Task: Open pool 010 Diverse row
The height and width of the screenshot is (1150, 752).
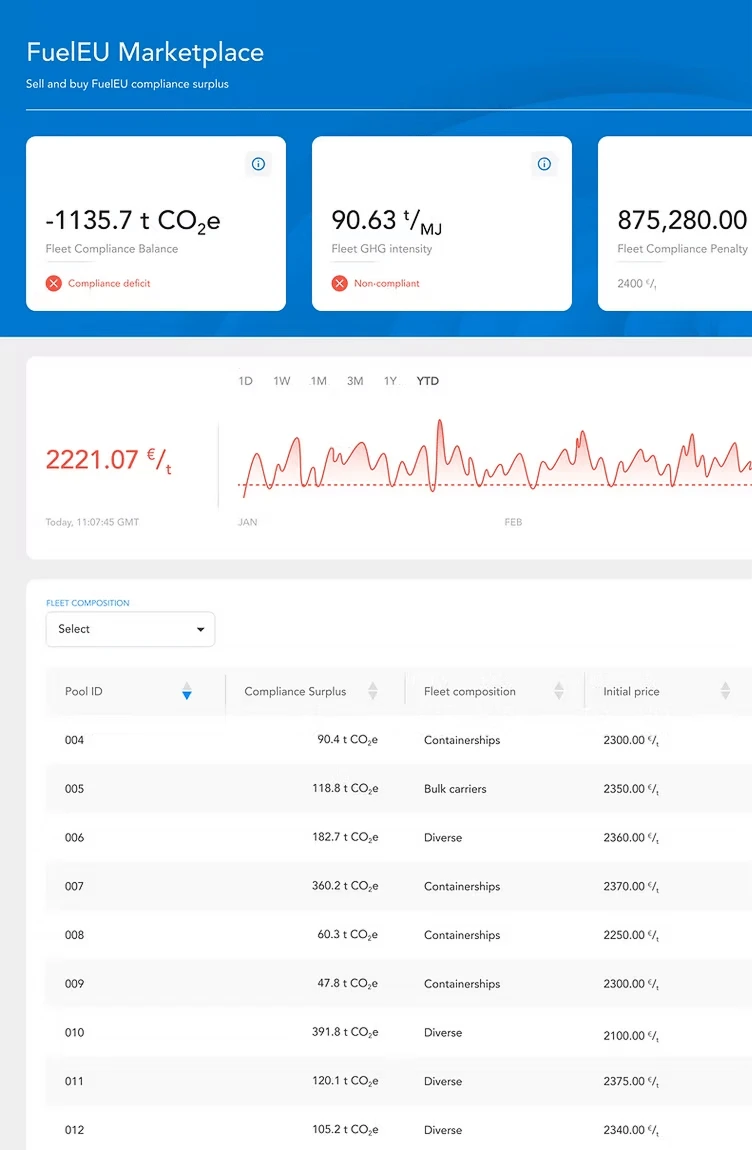Action: 400,1032
